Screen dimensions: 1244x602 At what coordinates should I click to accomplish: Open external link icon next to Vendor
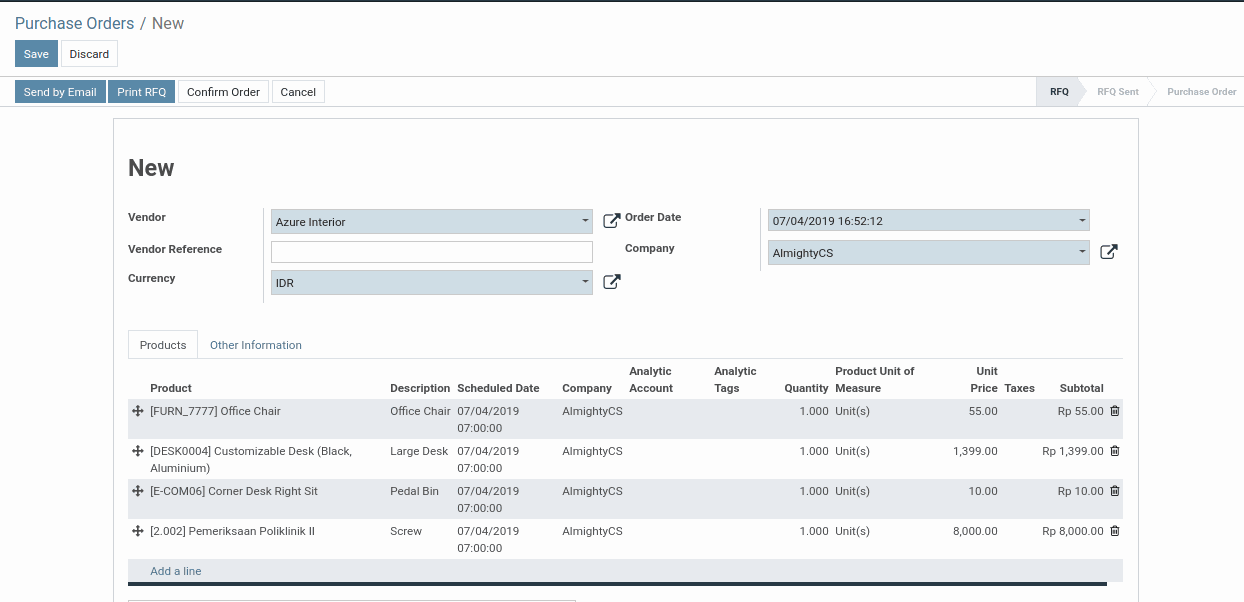(x=611, y=221)
